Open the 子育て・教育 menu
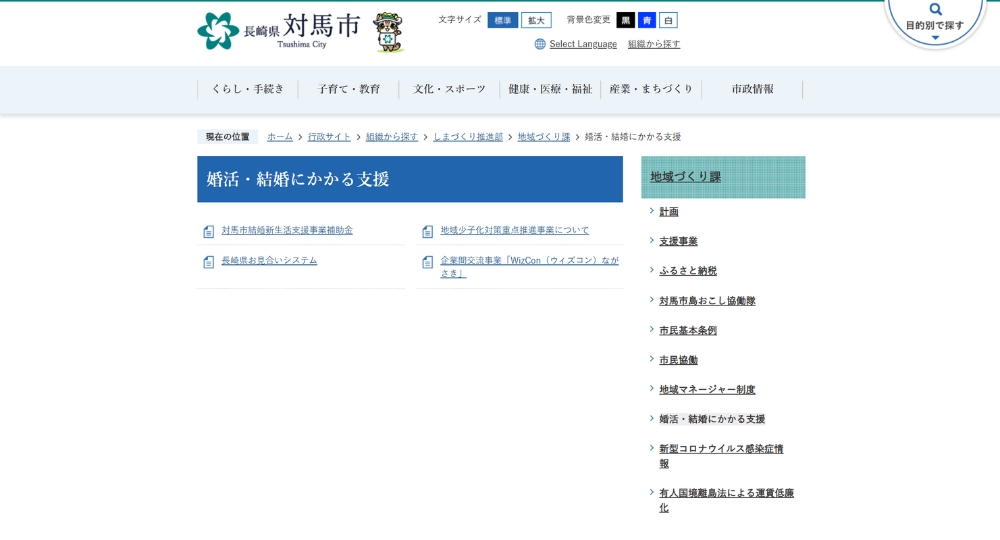This screenshot has height=540, width=1000. [348, 89]
